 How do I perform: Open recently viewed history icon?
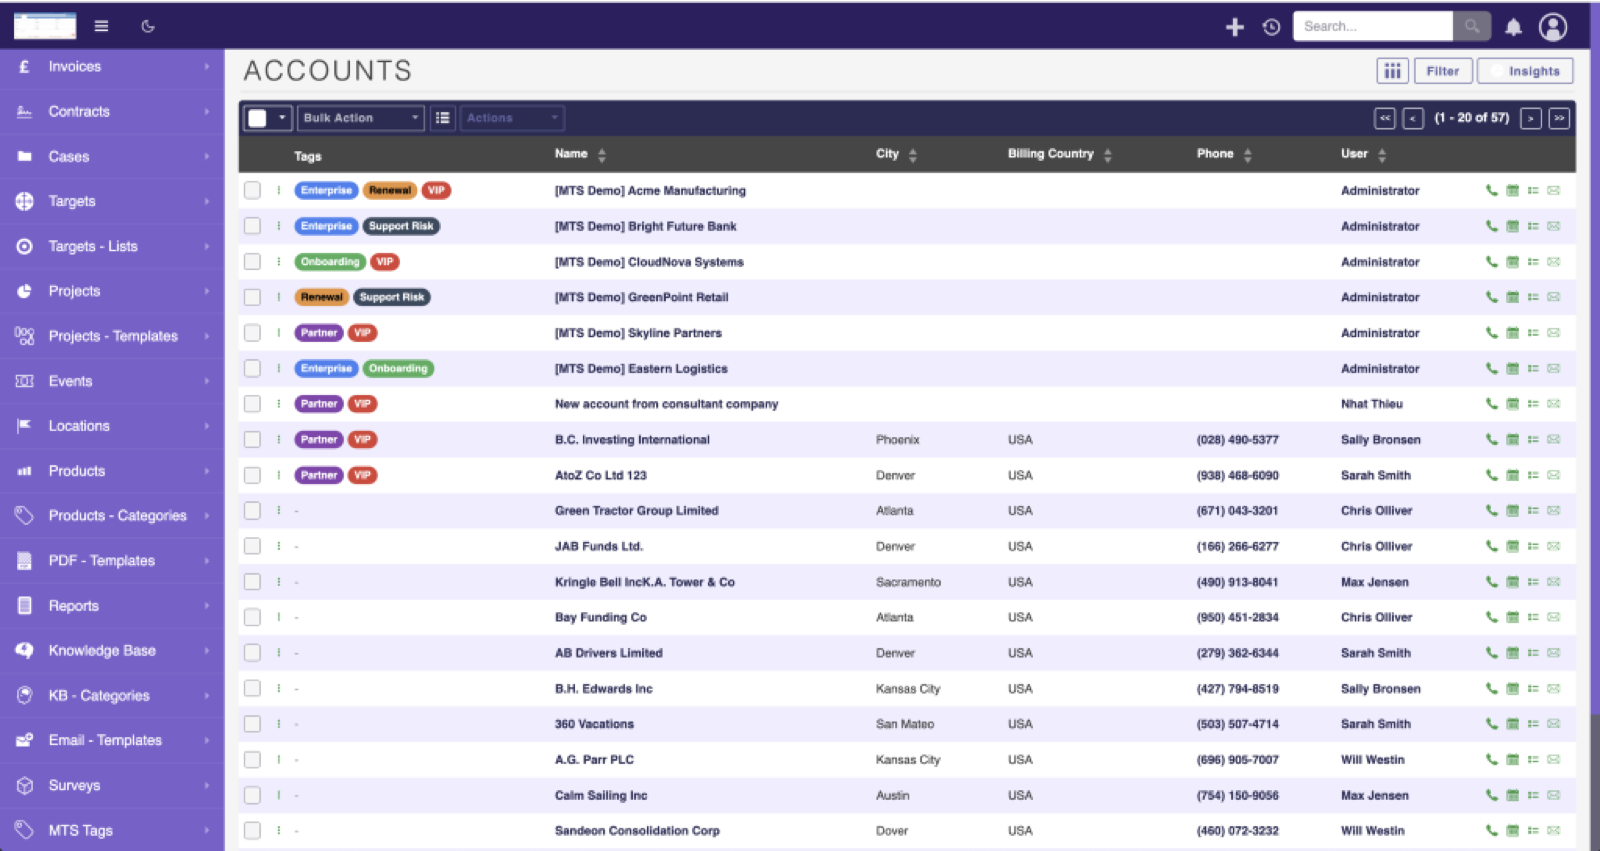click(1271, 27)
